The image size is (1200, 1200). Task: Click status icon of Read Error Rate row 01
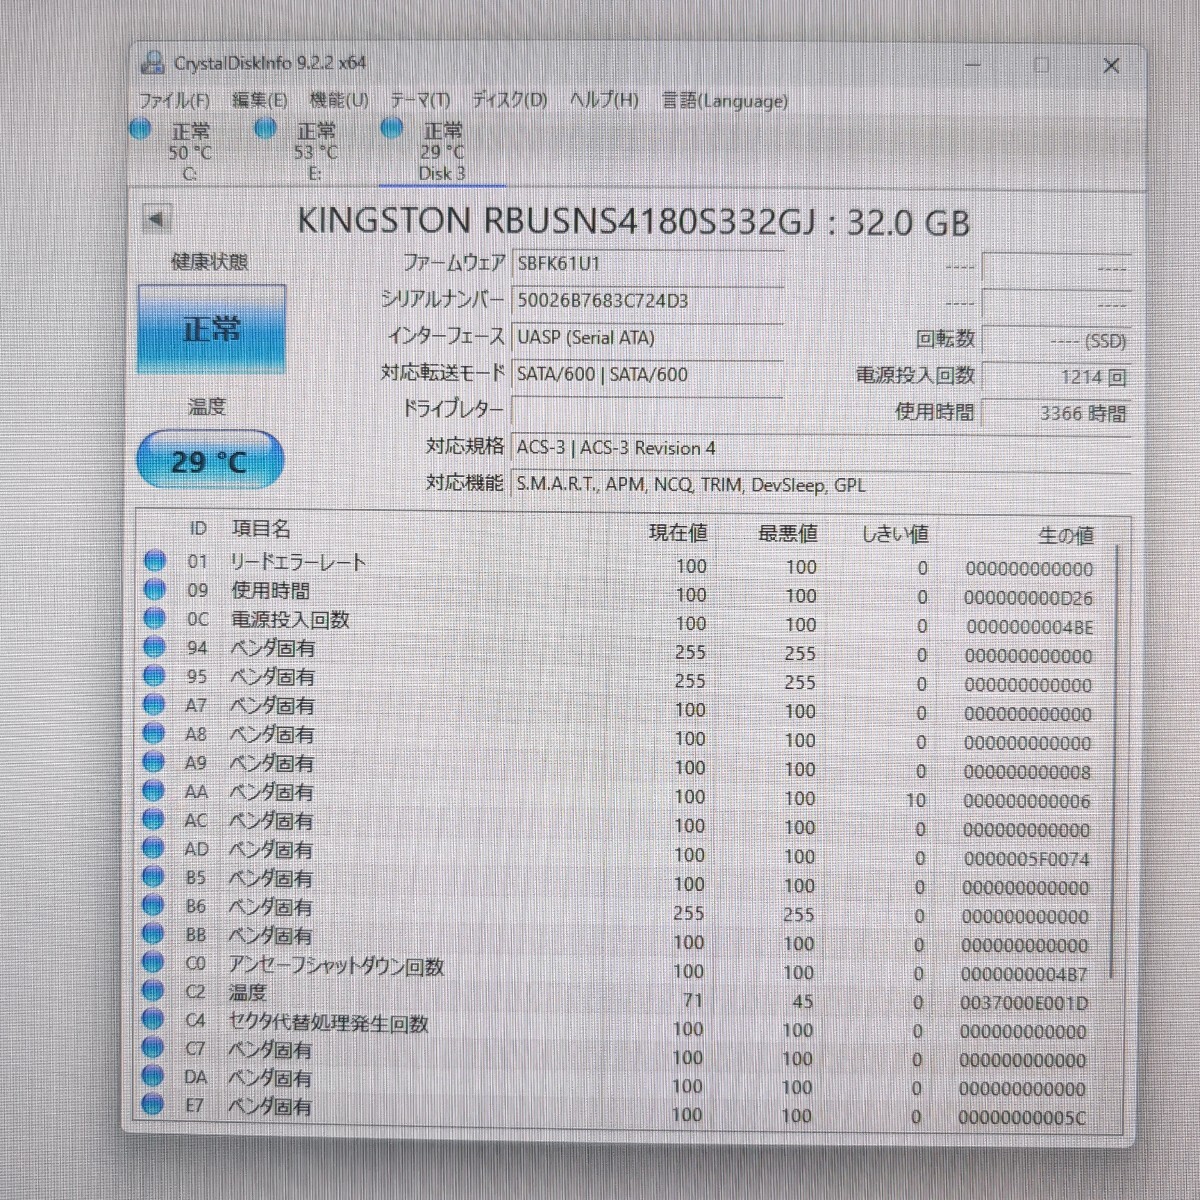coord(155,561)
